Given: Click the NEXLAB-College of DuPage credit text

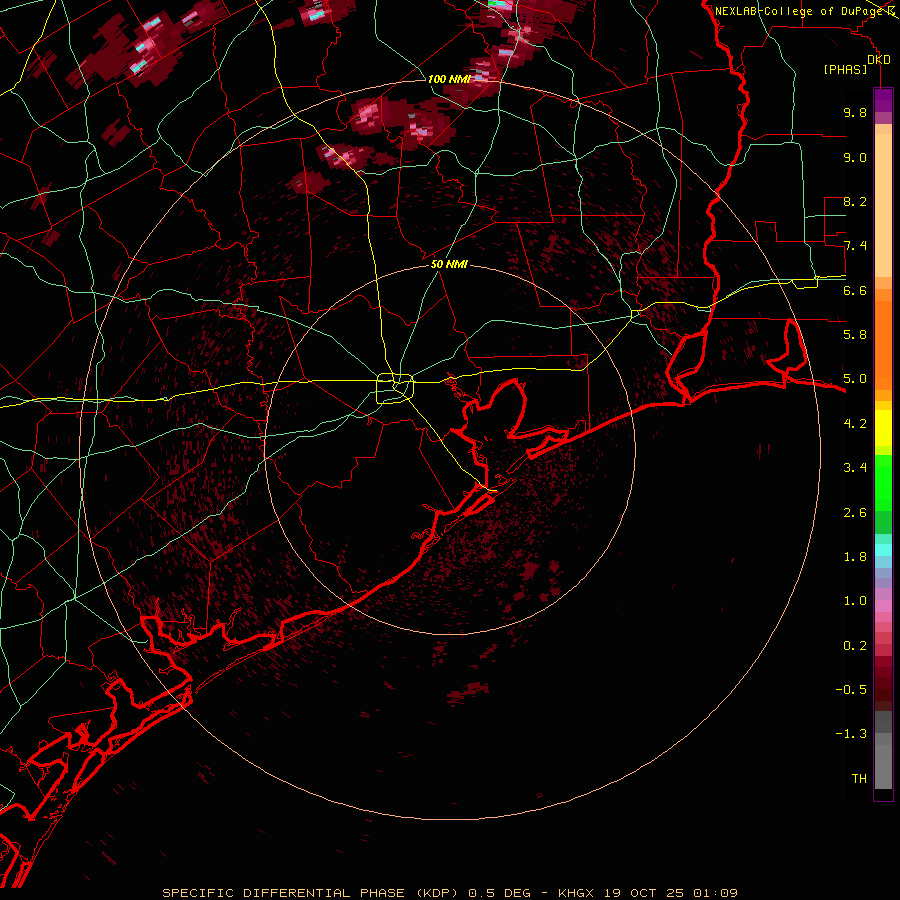Looking at the screenshot, I should click(799, 11).
